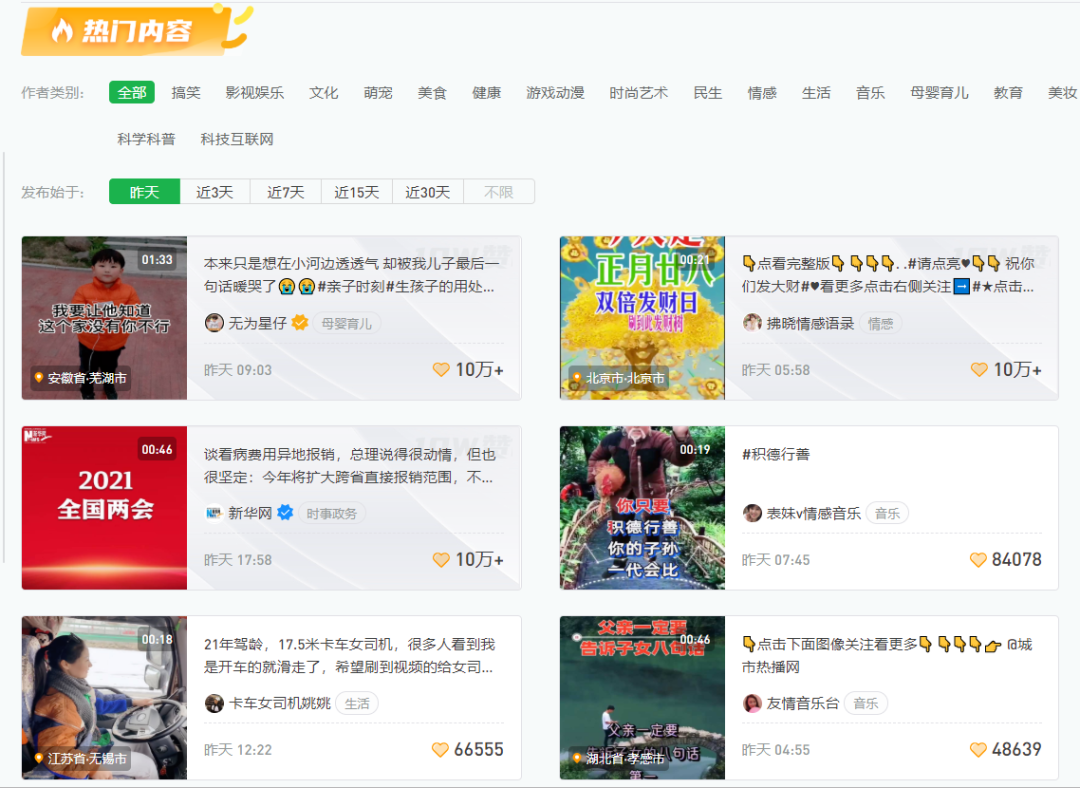The width and height of the screenshot is (1080, 788).
Task: Select the 全部 author category filter
Action: pos(132,92)
